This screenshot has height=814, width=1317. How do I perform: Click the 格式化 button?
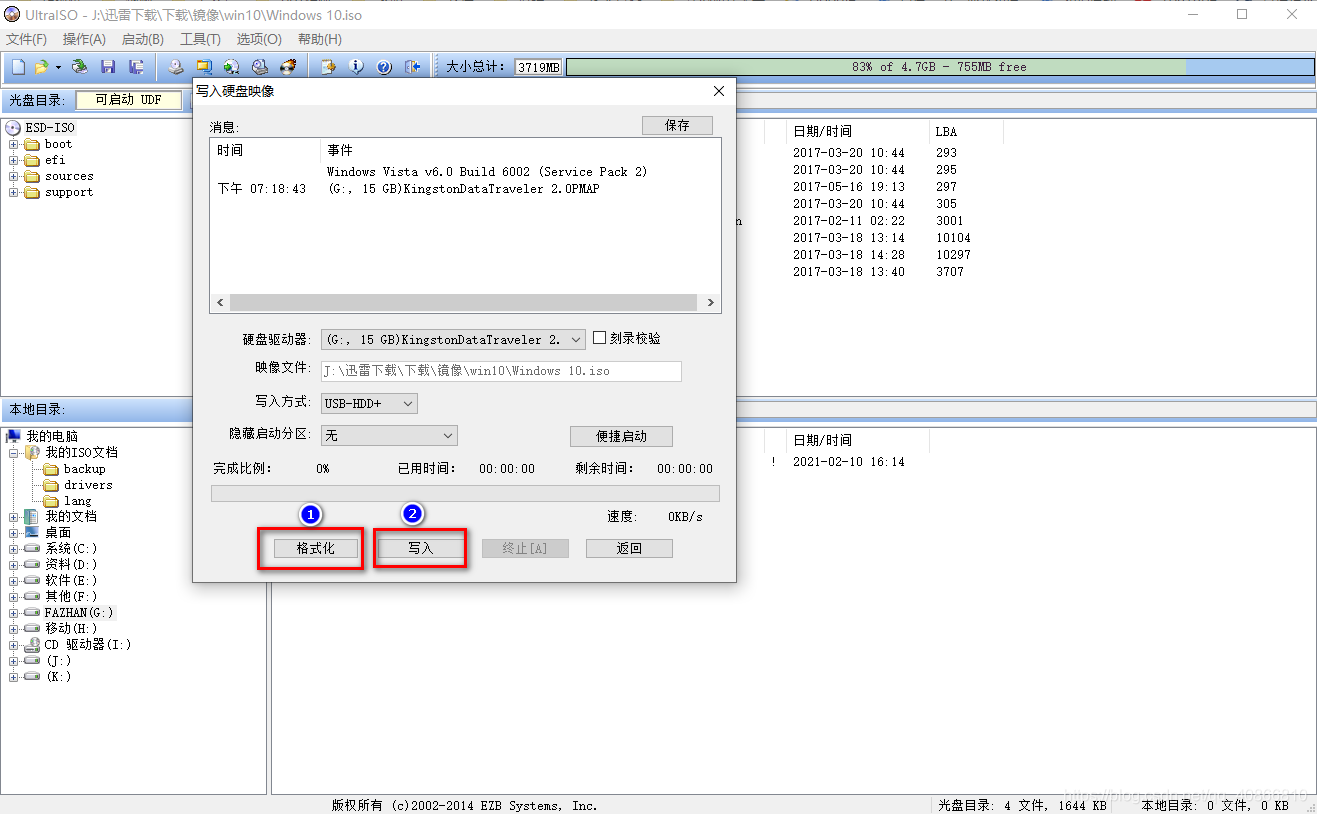pos(315,548)
